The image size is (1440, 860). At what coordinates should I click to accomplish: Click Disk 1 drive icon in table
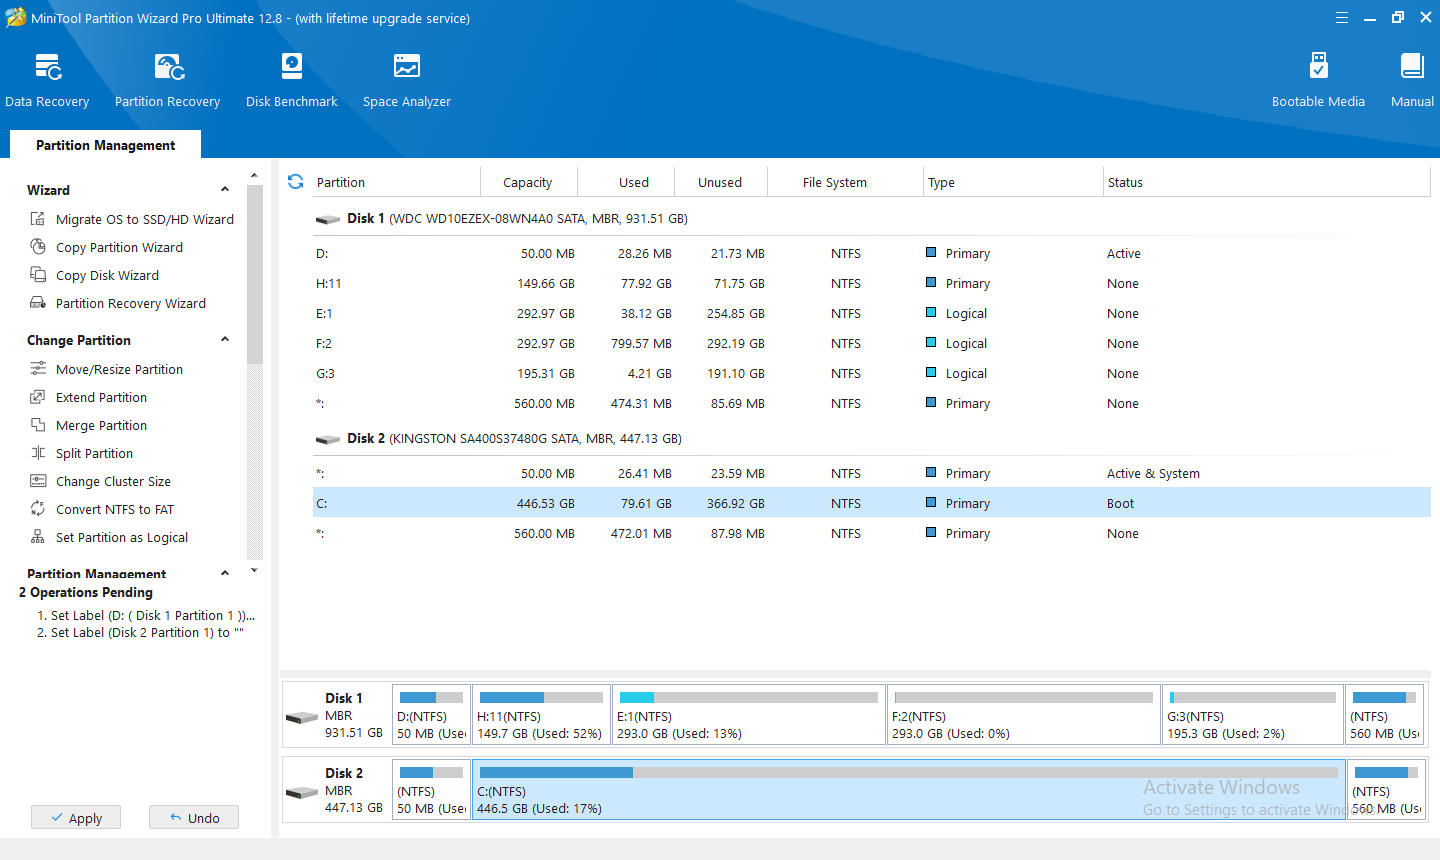(x=328, y=219)
